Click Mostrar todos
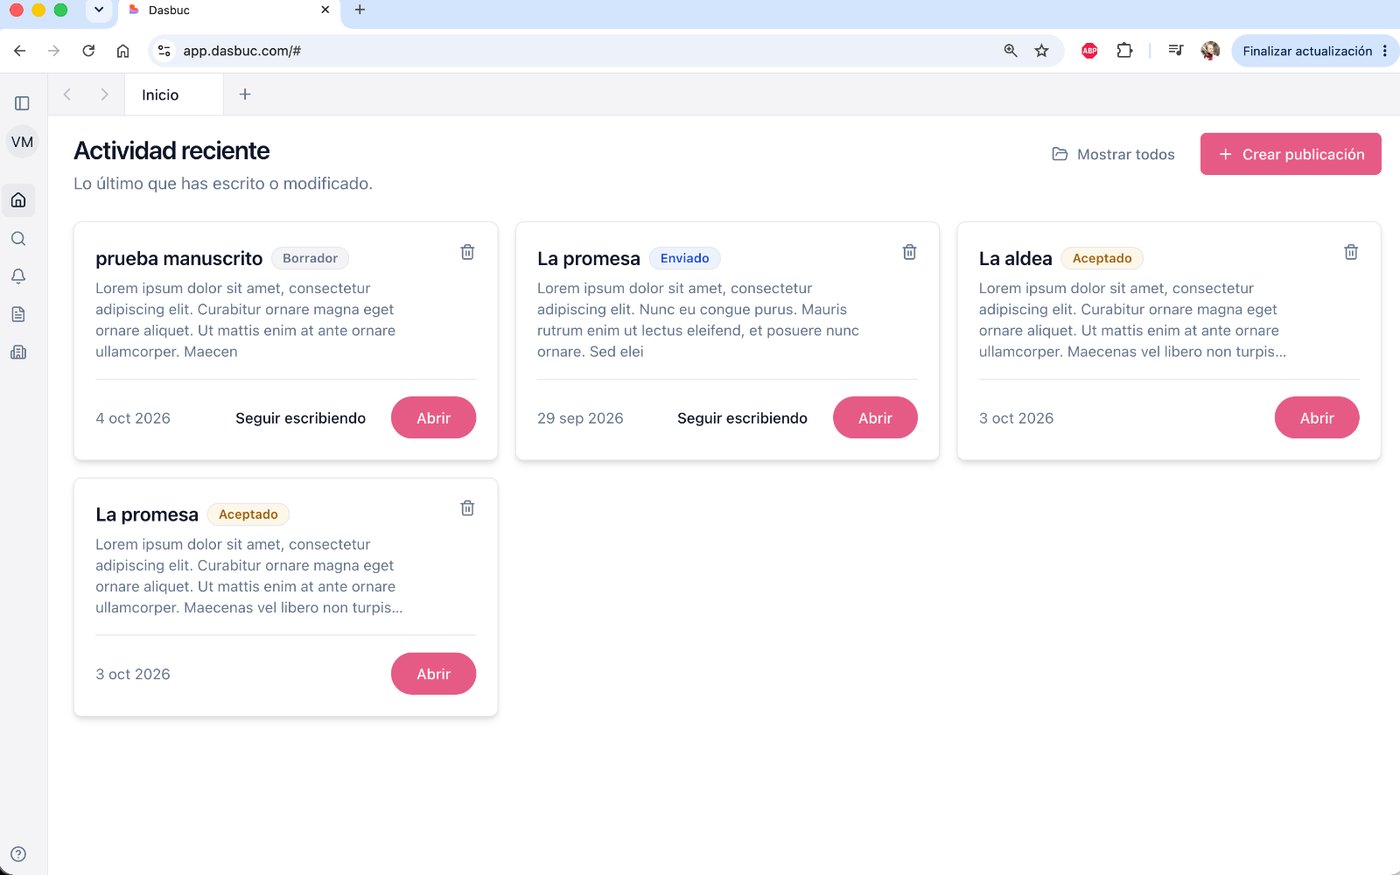The height and width of the screenshot is (875, 1400). click(x=1113, y=154)
